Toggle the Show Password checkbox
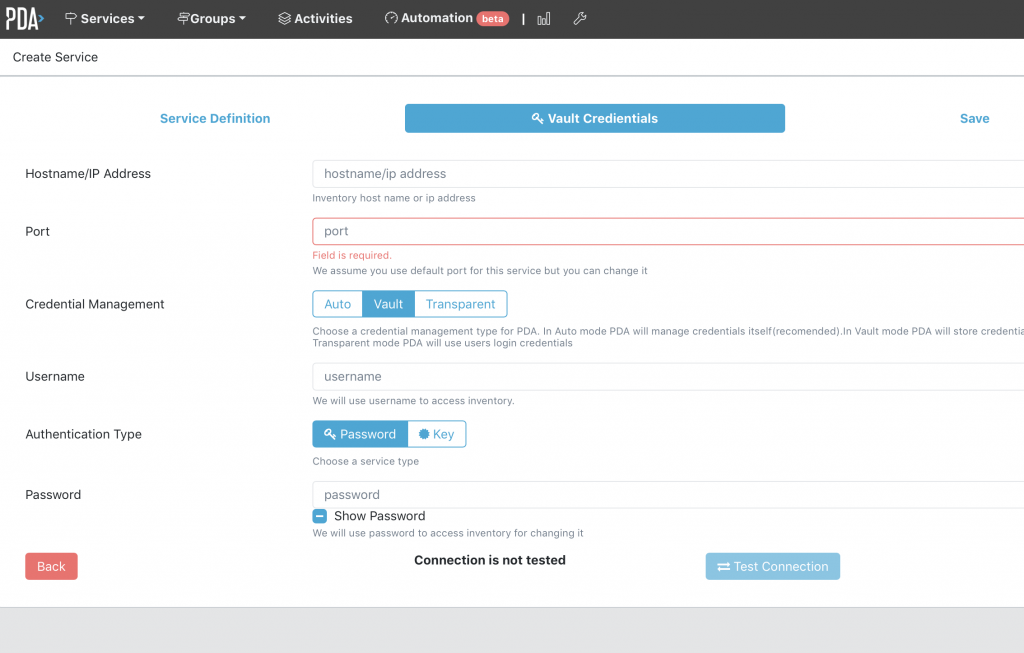Viewport: 1024px width, 653px height. (319, 516)
